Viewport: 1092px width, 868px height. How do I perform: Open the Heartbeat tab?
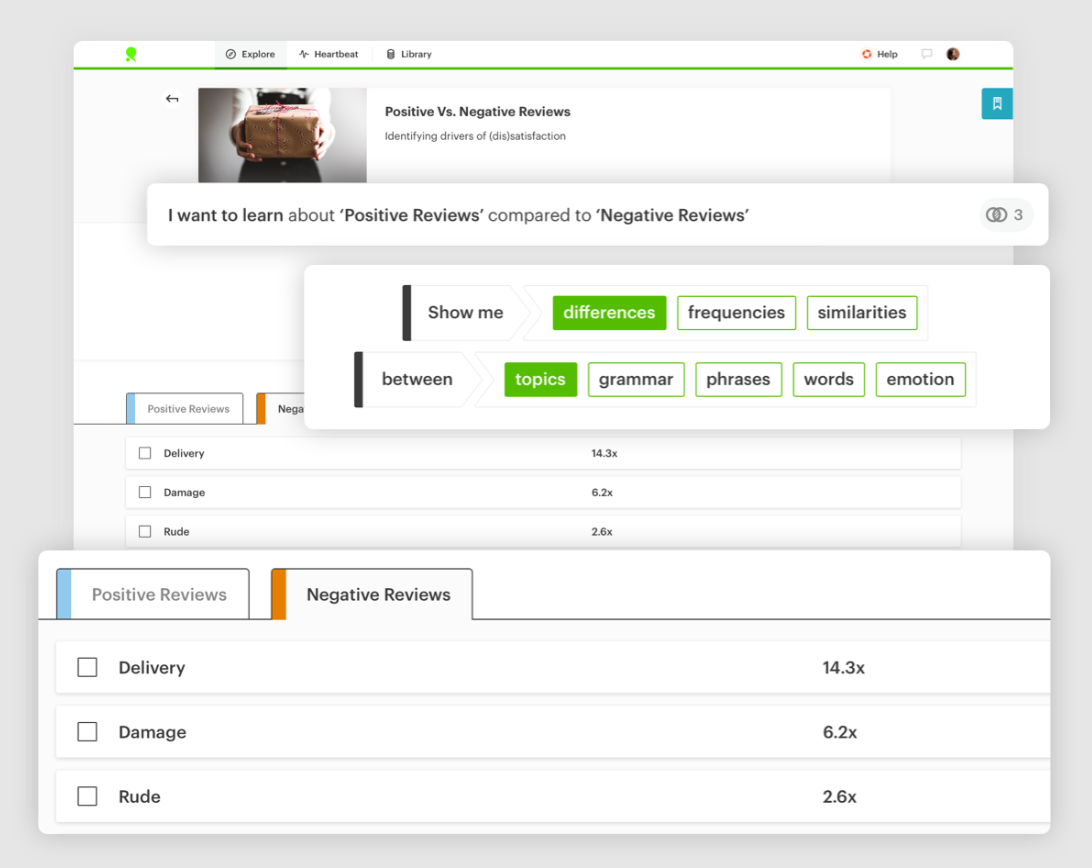click(329, 54)
